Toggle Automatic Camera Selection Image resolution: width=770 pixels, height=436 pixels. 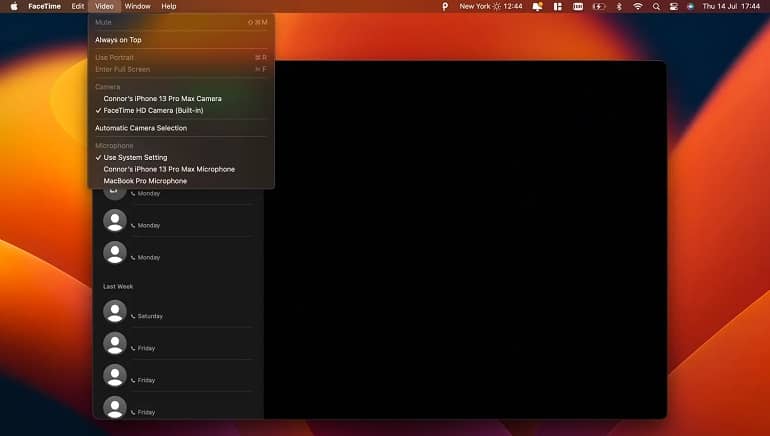coord(181,128)
